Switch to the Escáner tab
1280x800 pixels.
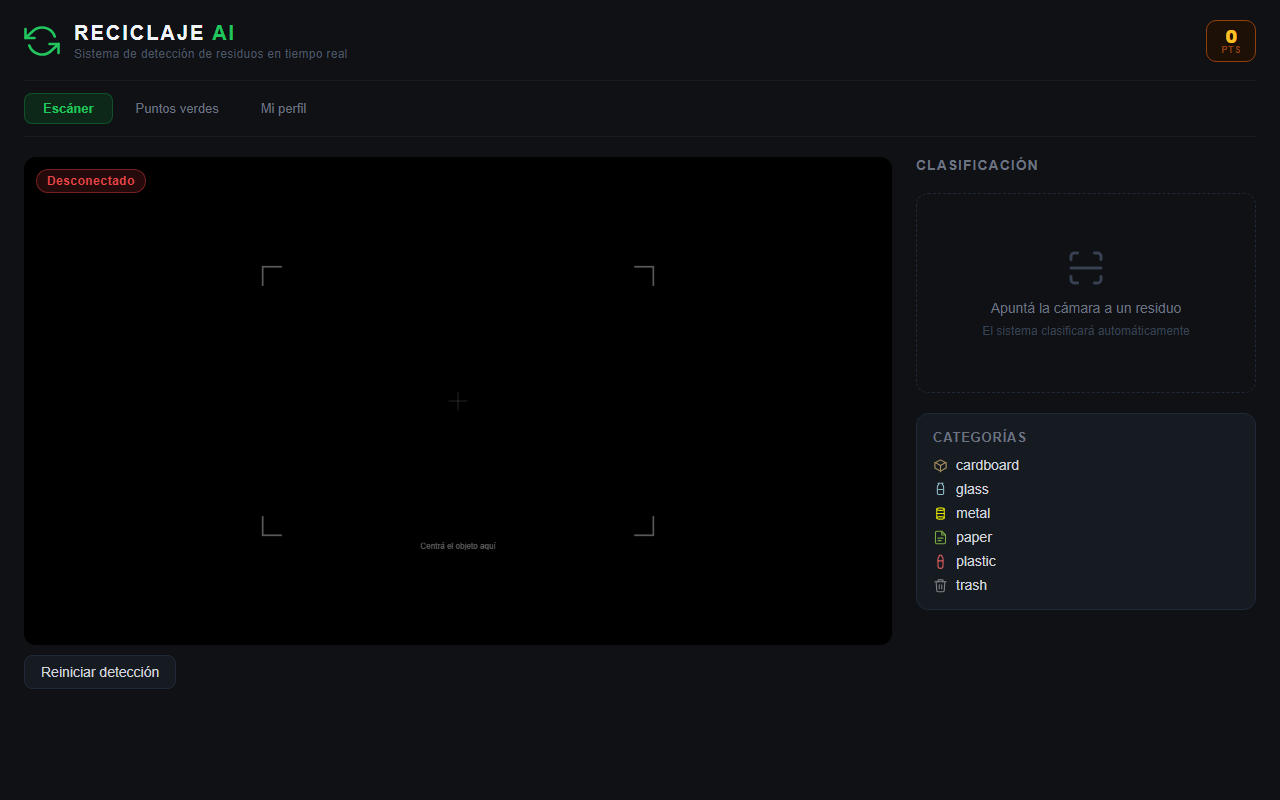point(68,108)
